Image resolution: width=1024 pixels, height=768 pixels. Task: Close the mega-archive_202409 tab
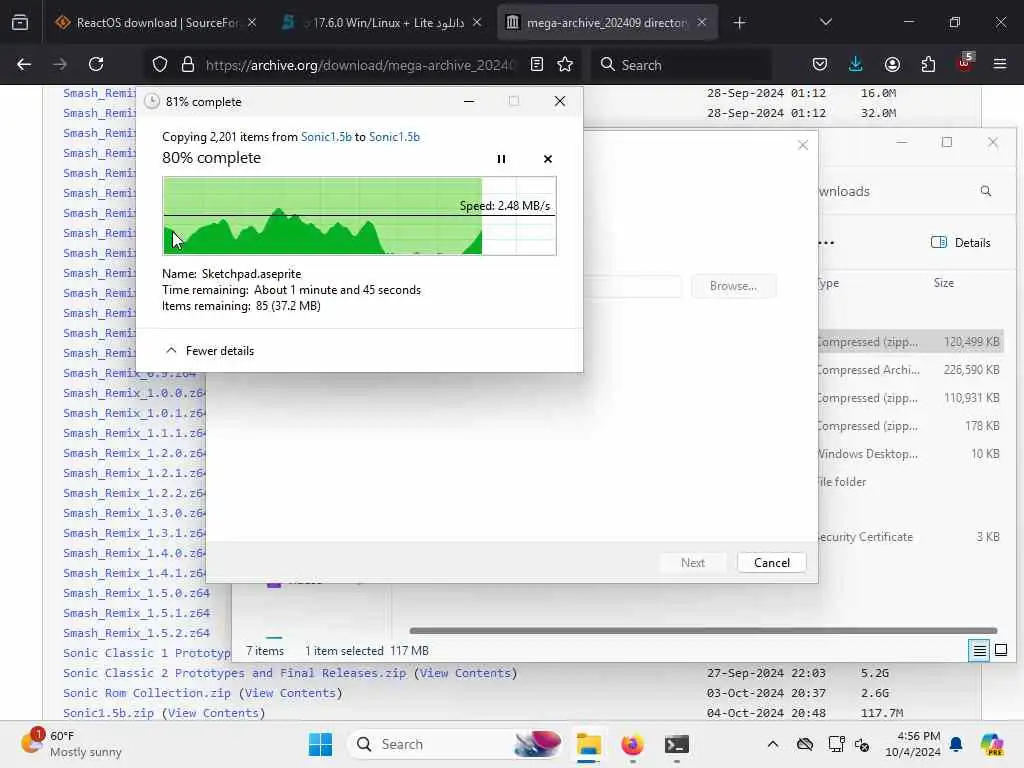click(702, 23)
